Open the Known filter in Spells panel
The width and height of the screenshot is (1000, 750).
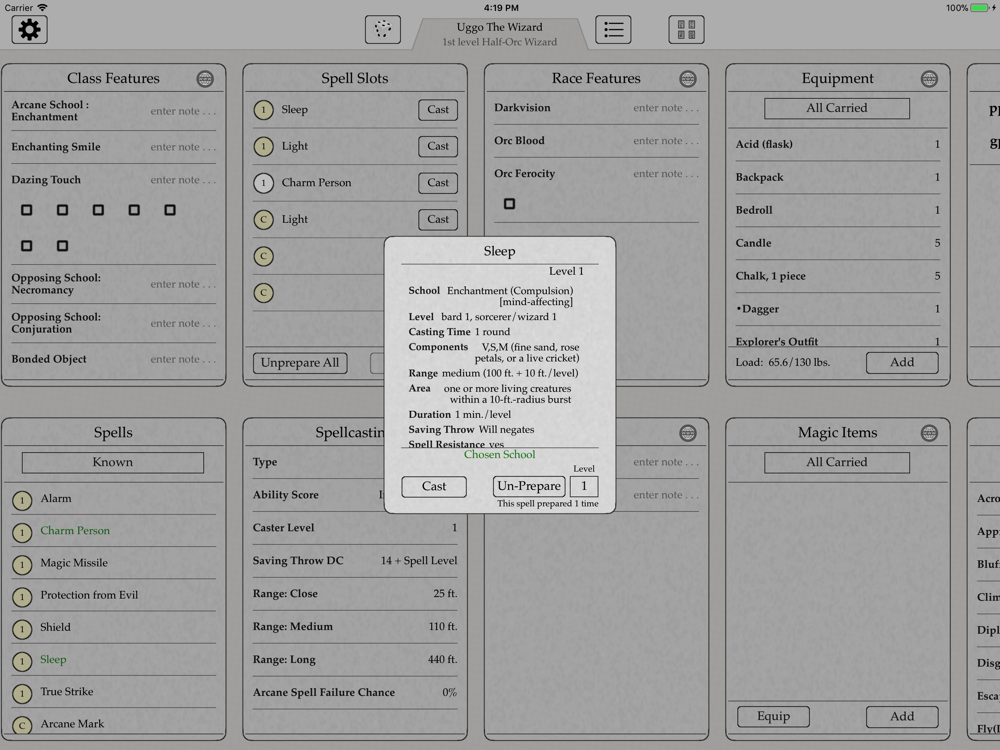coord(113,462)
